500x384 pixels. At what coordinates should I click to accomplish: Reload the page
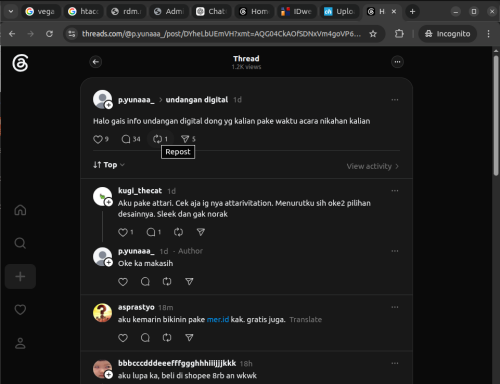point(49,34)
